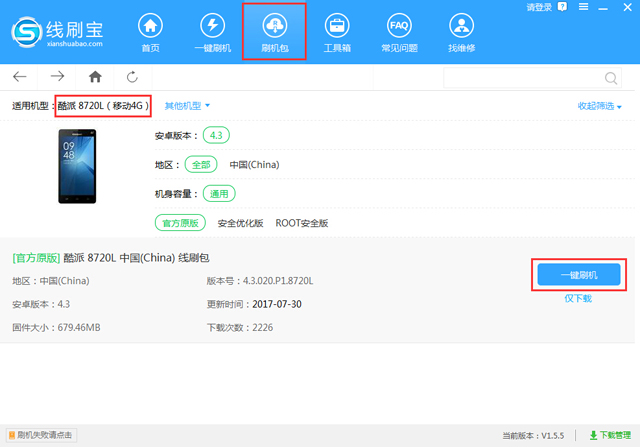Click download count 2226

pos(262,327)
